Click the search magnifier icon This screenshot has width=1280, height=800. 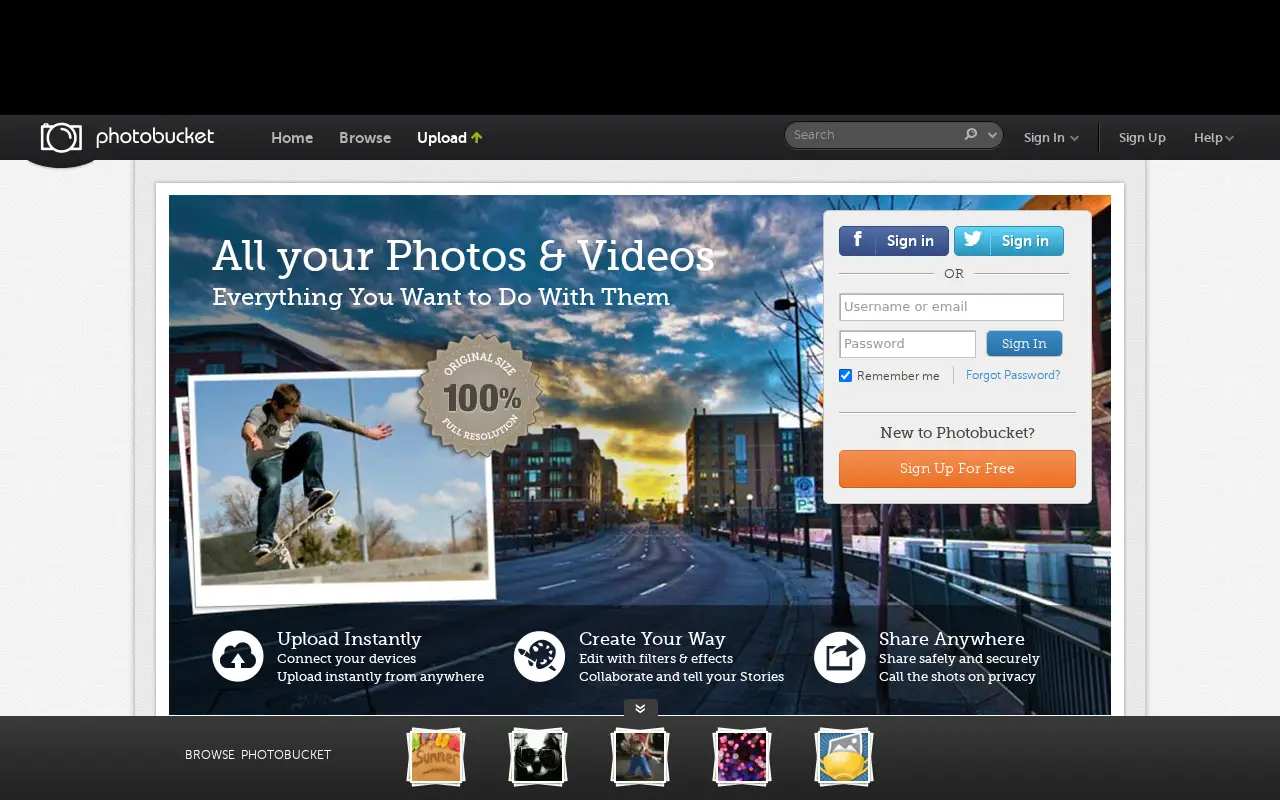970,134
